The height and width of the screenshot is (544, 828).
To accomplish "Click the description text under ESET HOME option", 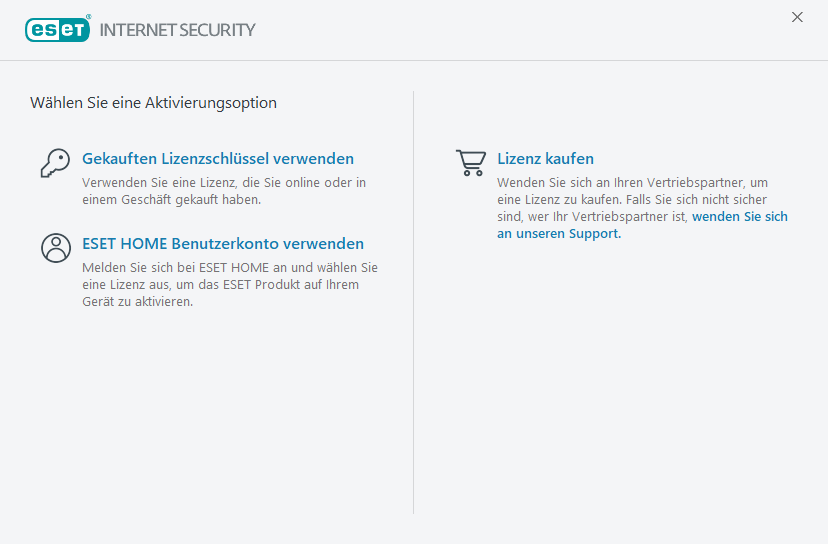I will pyautogui.click(x=229, y=285).
